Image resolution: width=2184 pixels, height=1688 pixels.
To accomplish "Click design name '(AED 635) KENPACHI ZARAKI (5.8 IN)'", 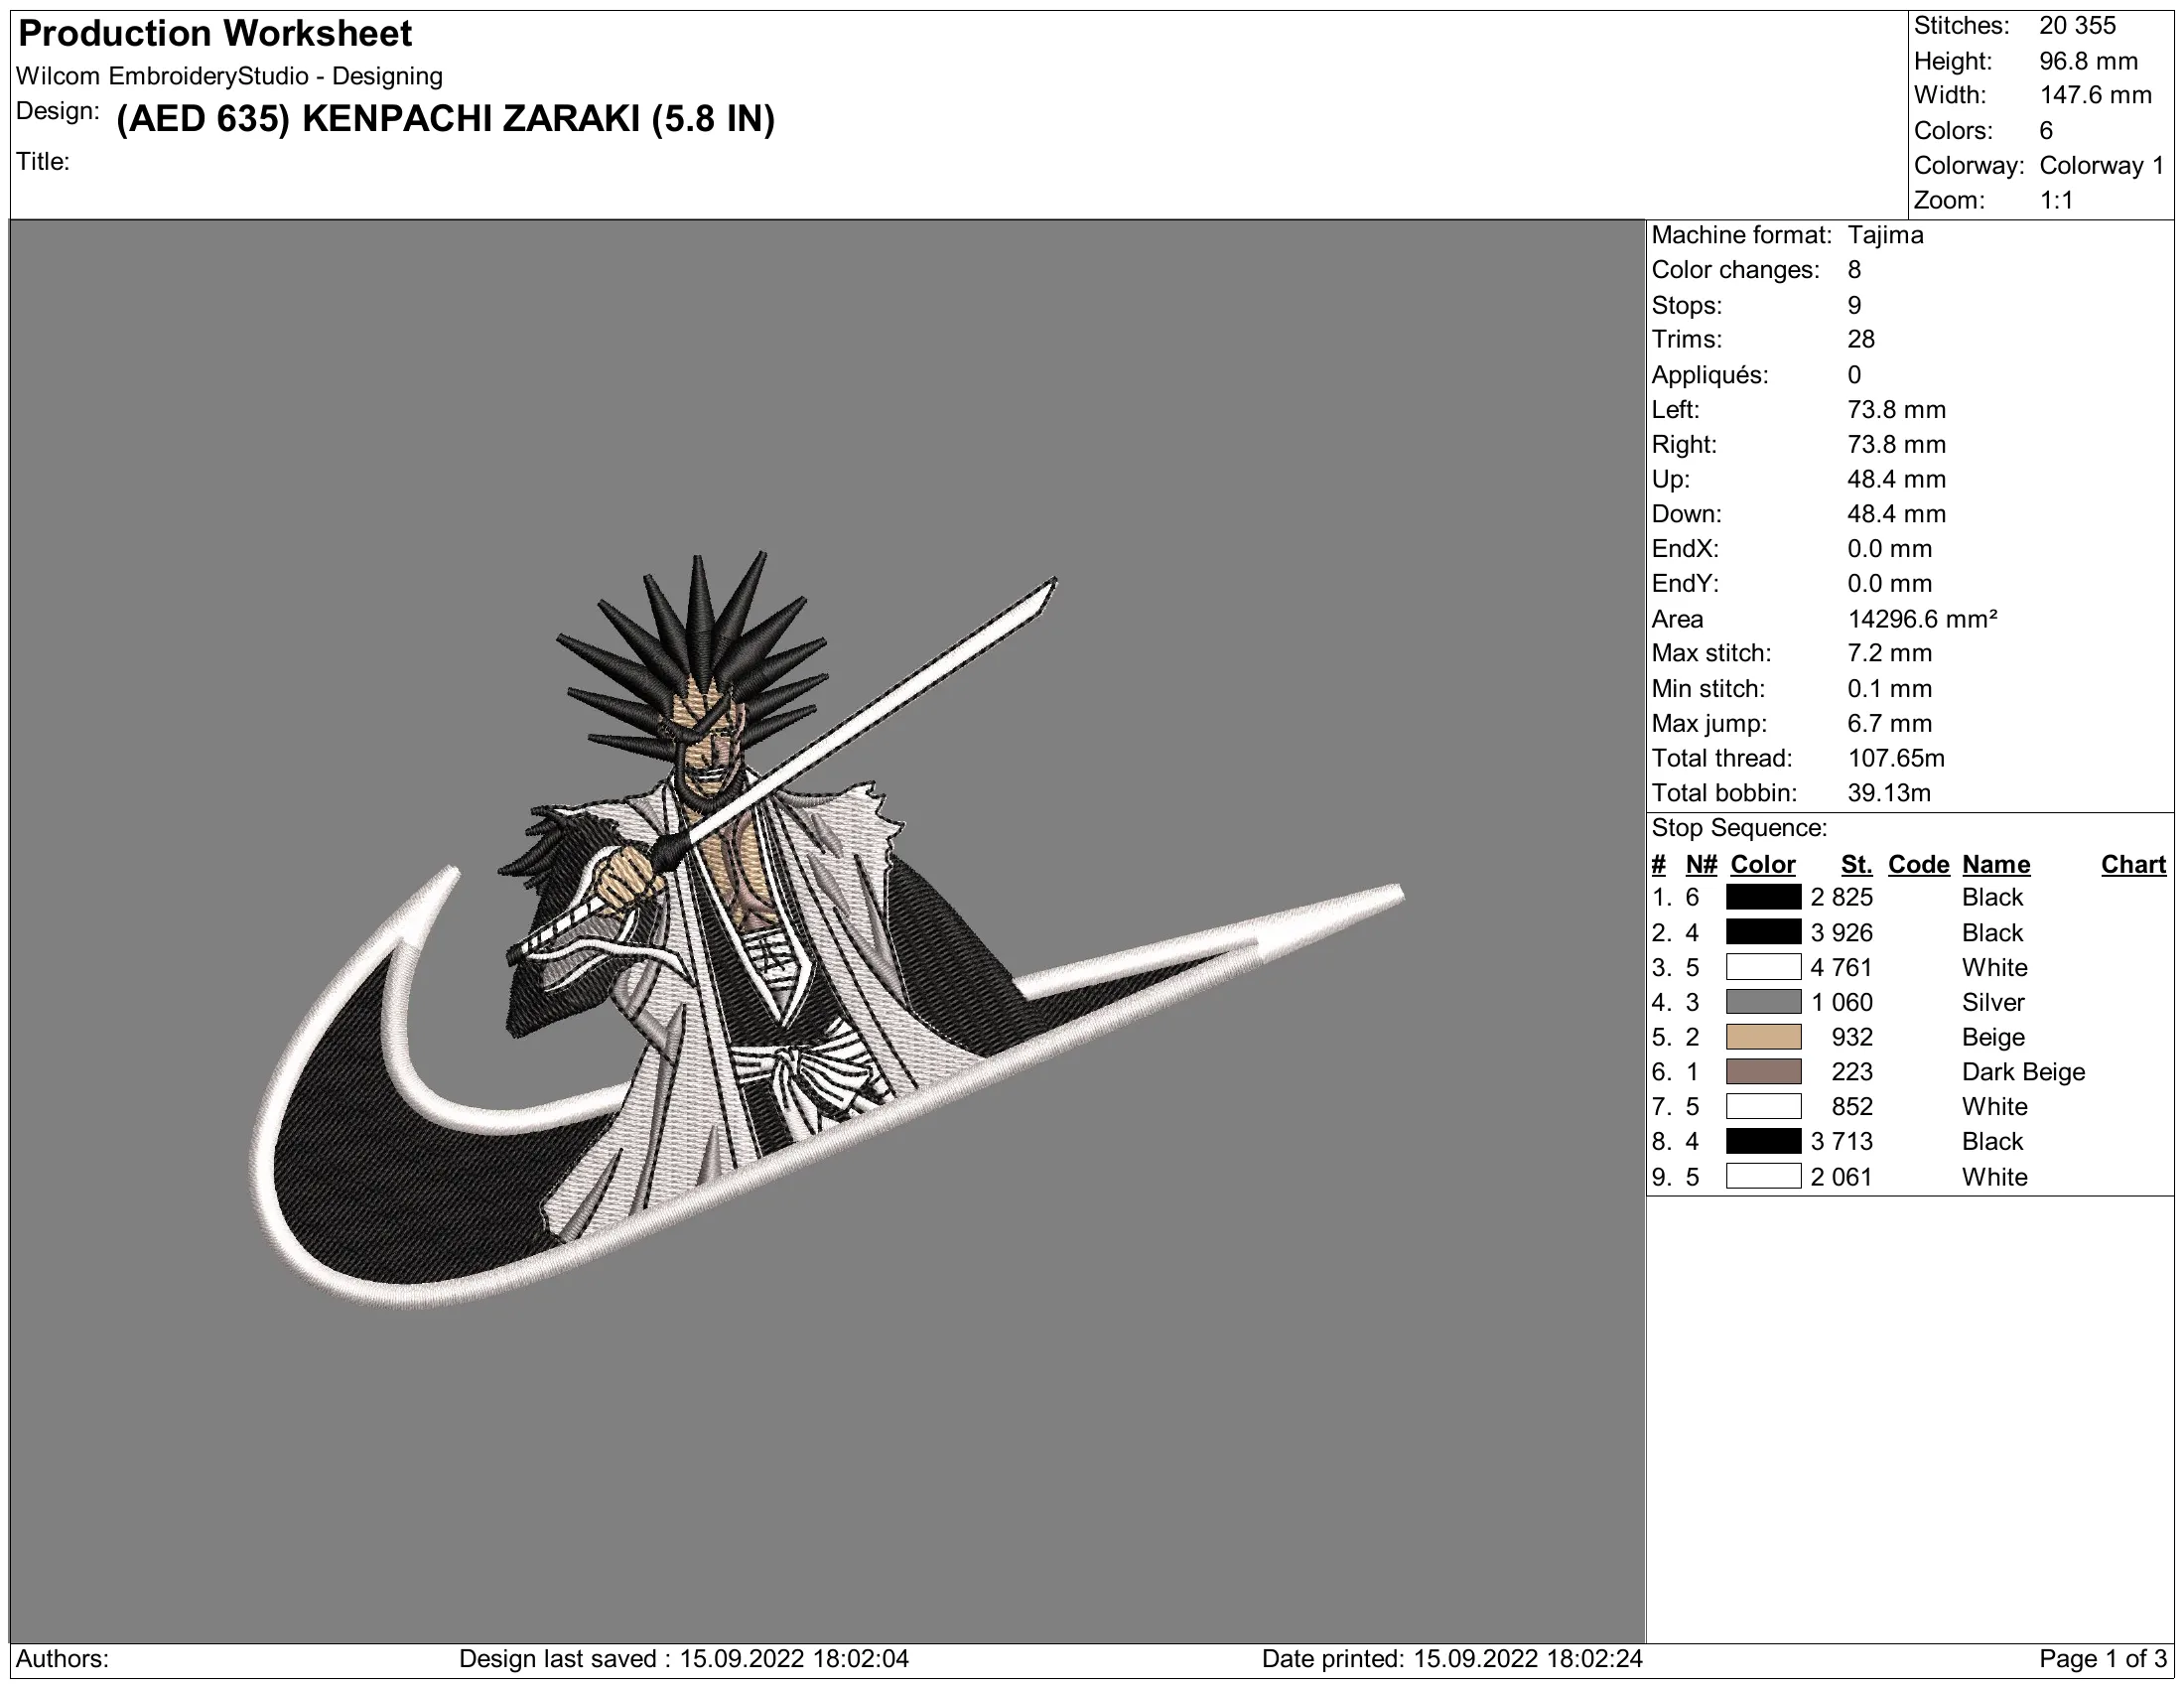I will (x=445, y=119).
